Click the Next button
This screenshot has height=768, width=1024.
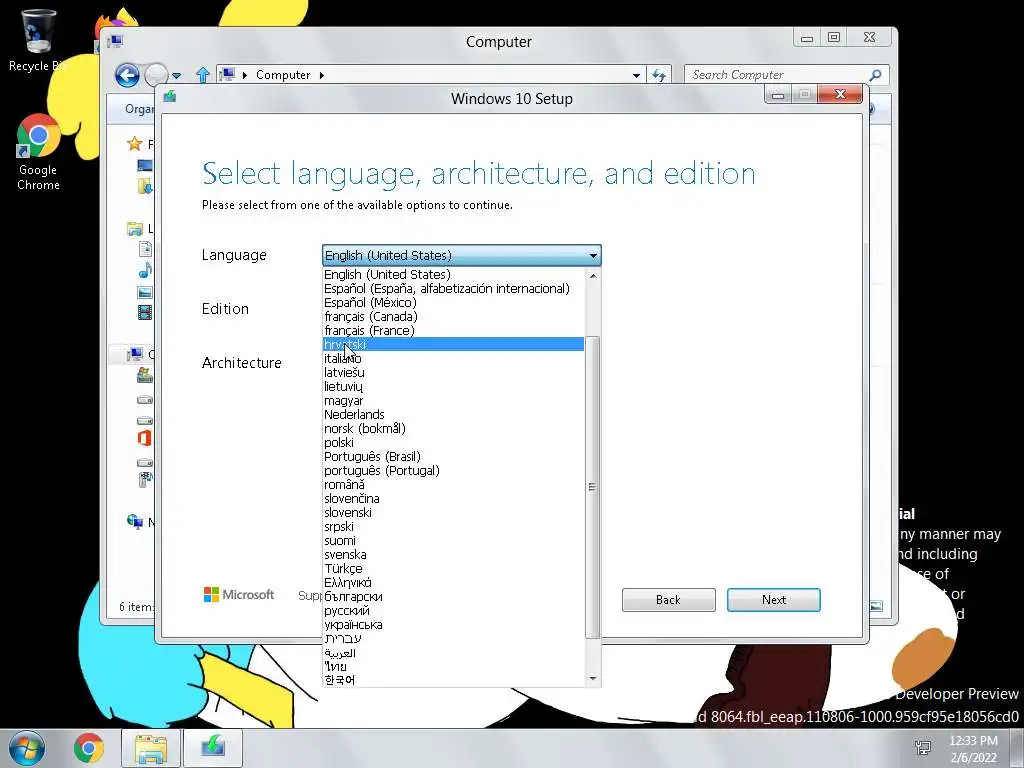[773, 600]
